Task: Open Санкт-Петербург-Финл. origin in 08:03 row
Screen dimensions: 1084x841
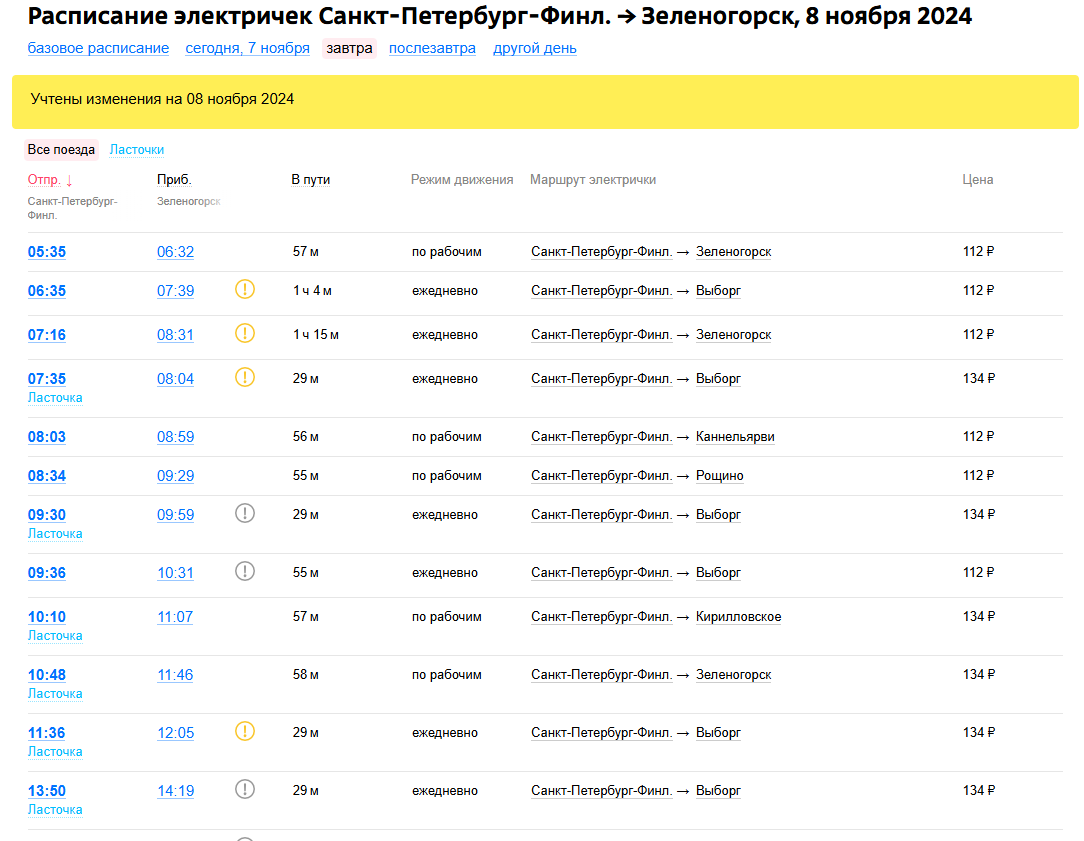Action: (x=601, y=437)
